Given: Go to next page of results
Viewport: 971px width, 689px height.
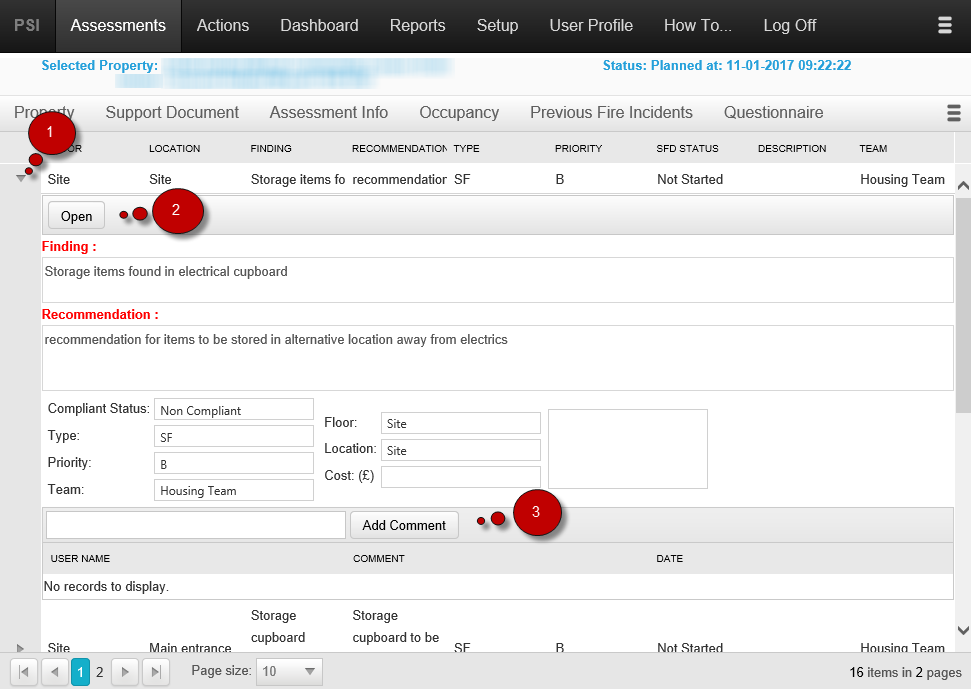Looking at the screenshot, I should [125, 672].
